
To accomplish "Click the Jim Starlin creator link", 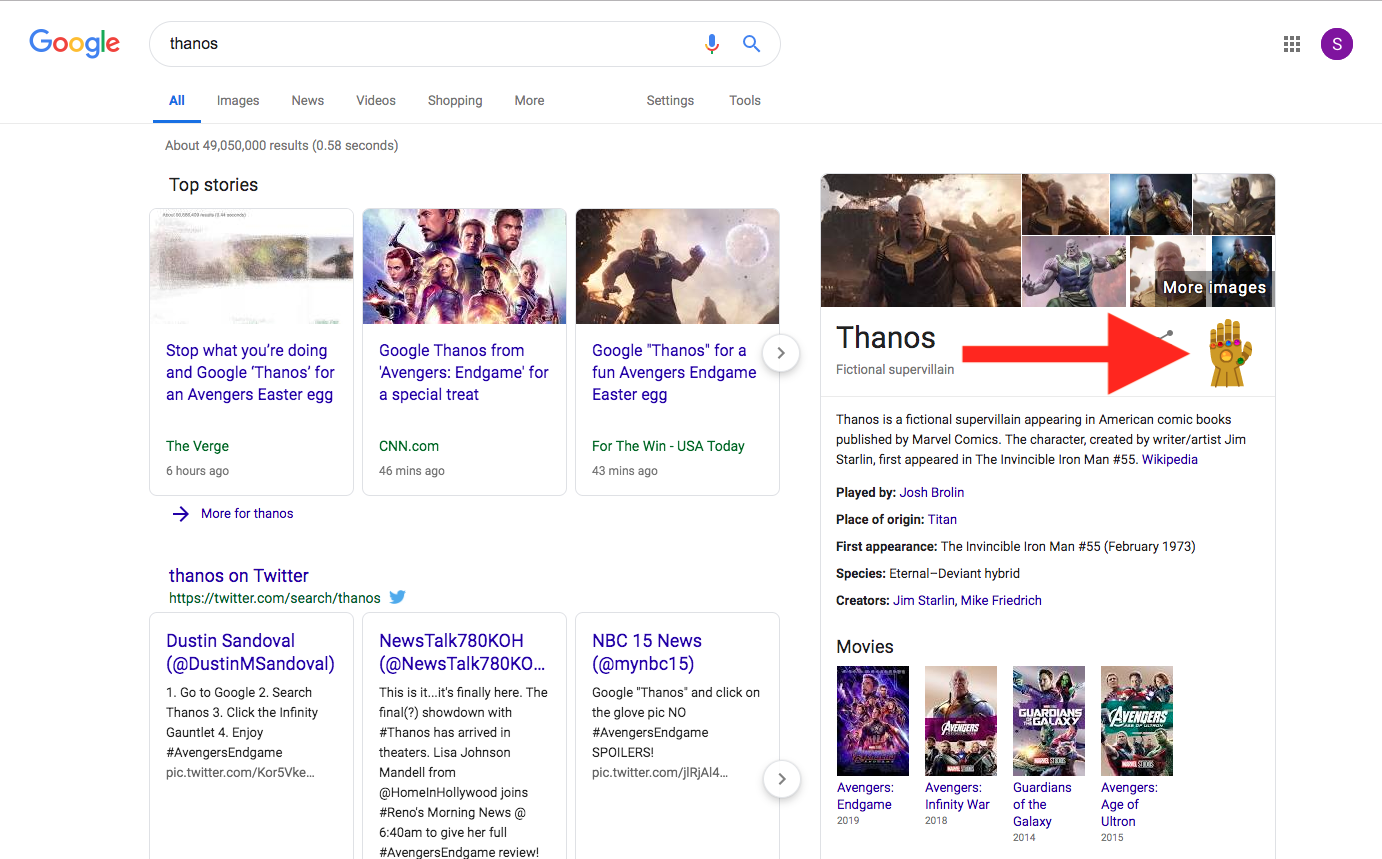I will click(x=924, y=600).
